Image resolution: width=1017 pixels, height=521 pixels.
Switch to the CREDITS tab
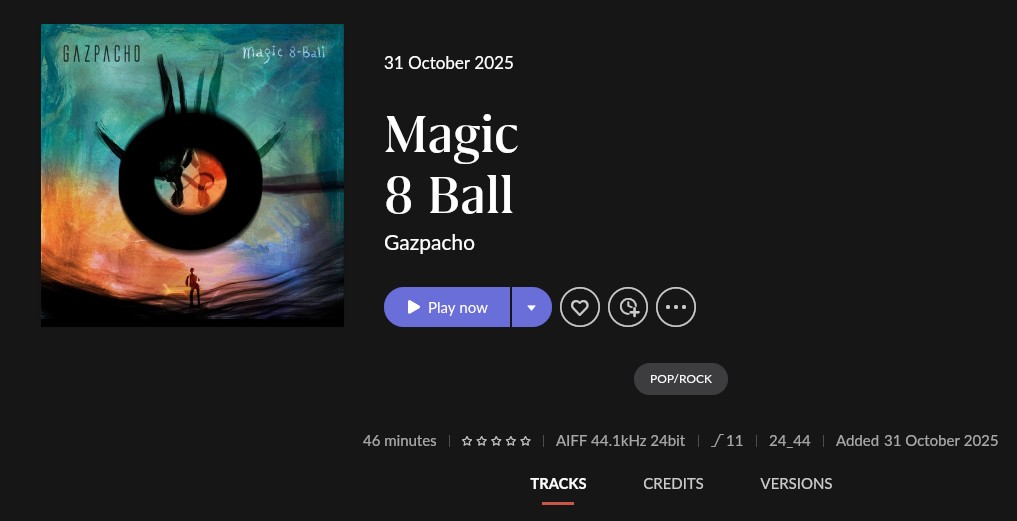tap(673, 484)
